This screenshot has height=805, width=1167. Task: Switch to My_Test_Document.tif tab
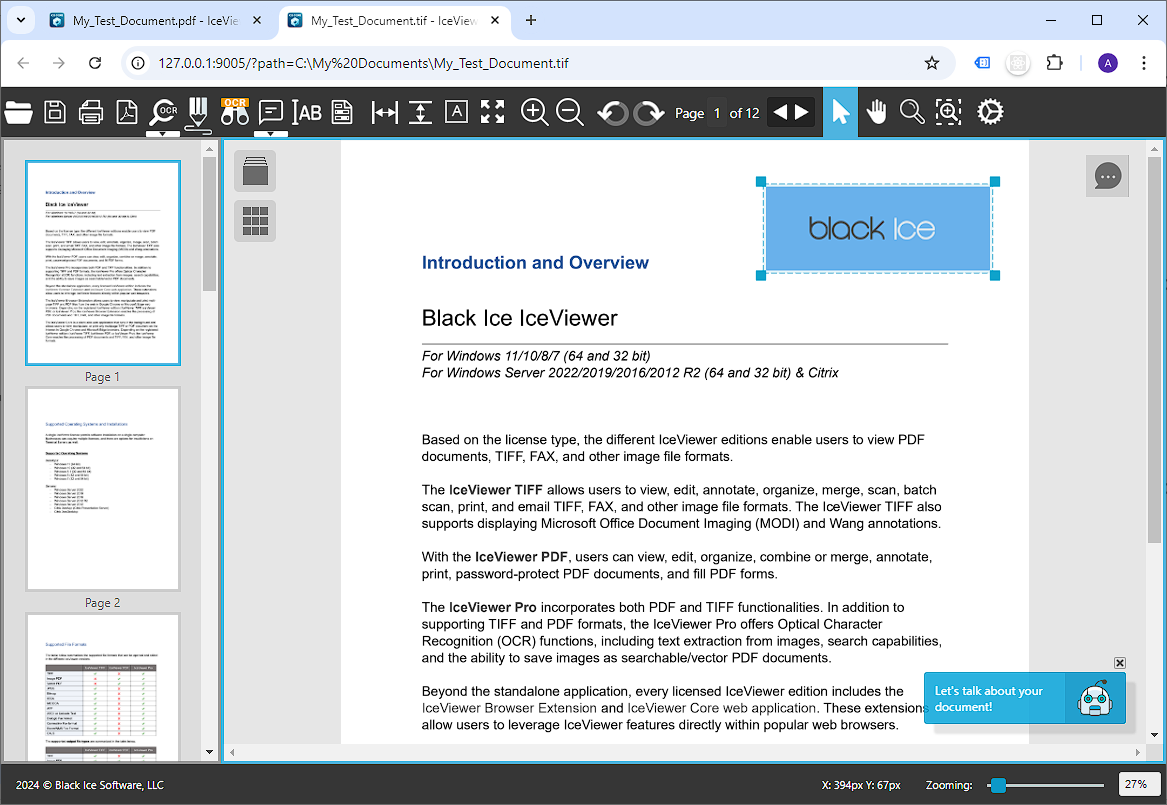click(x=394, y=21)
